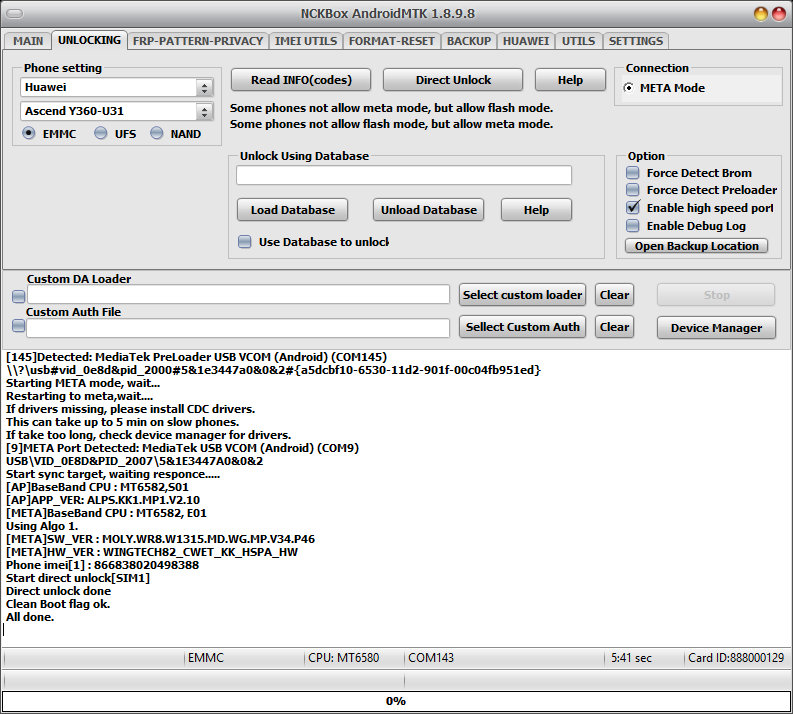This screenshot has height=714, width=793.
Task: Click 'Clean Boot flag ok.' log line
Action: pos(58,604)
